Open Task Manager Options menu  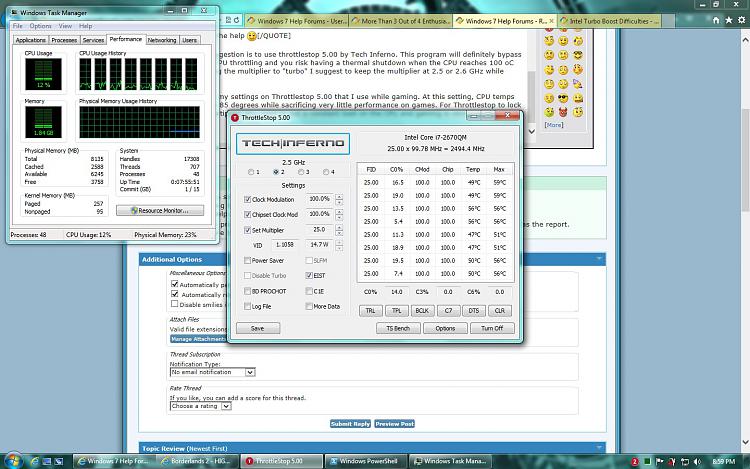point(40,26)
